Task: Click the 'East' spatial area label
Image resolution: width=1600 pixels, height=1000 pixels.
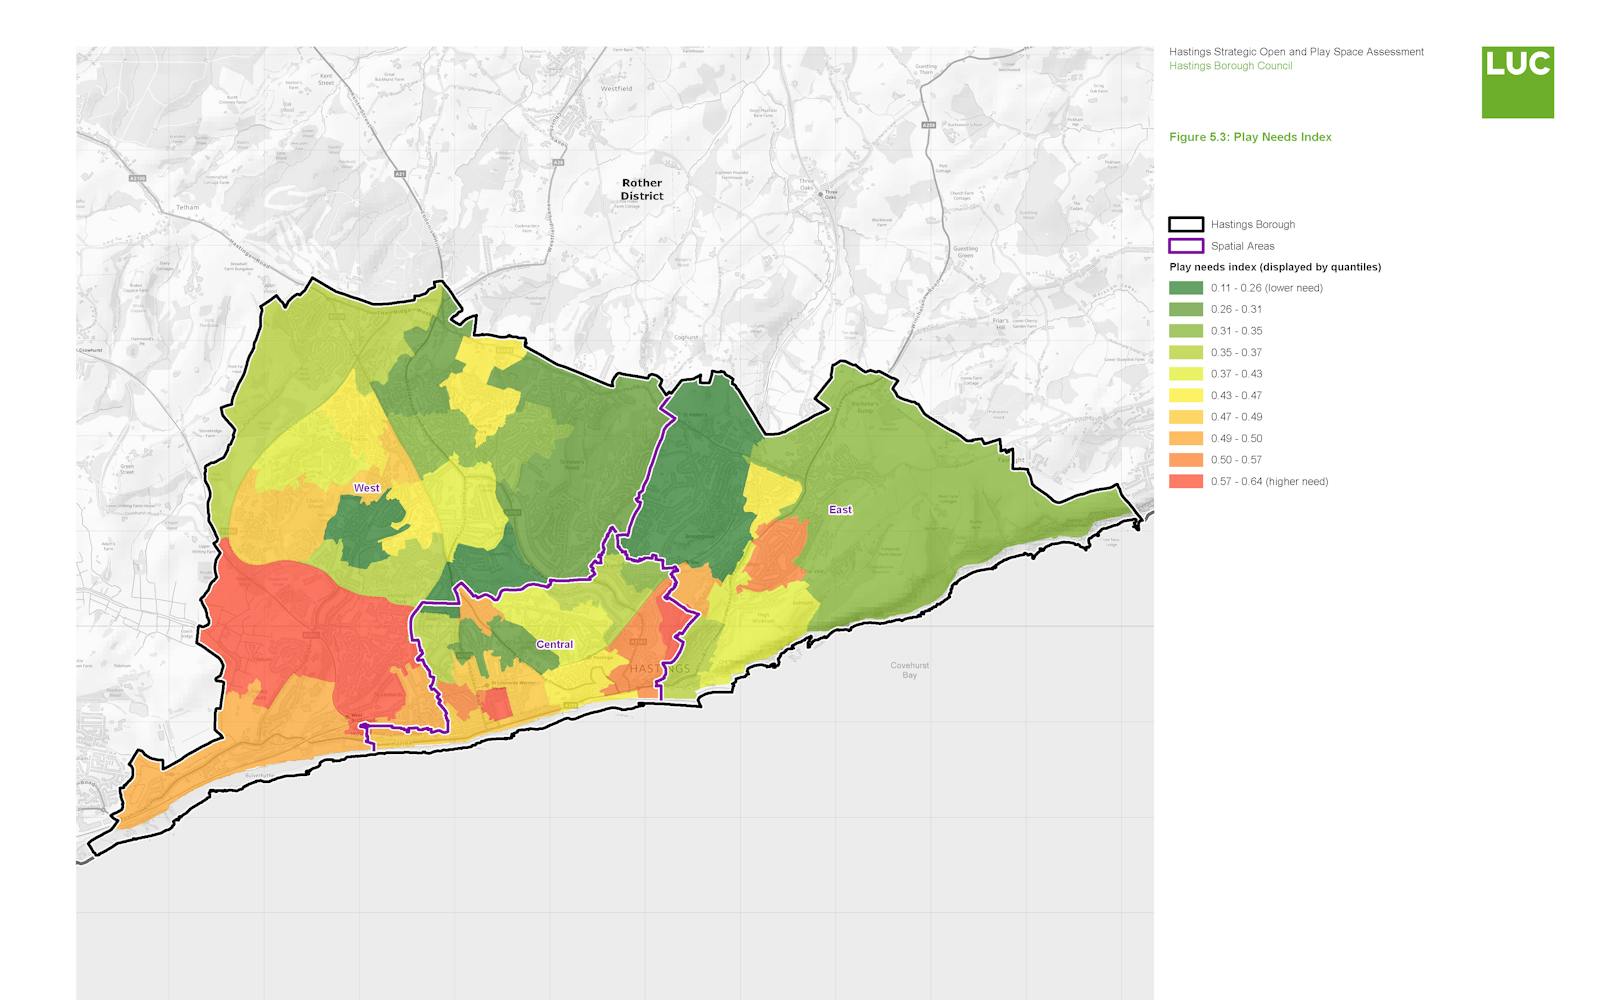Action: tap(840, 510)
